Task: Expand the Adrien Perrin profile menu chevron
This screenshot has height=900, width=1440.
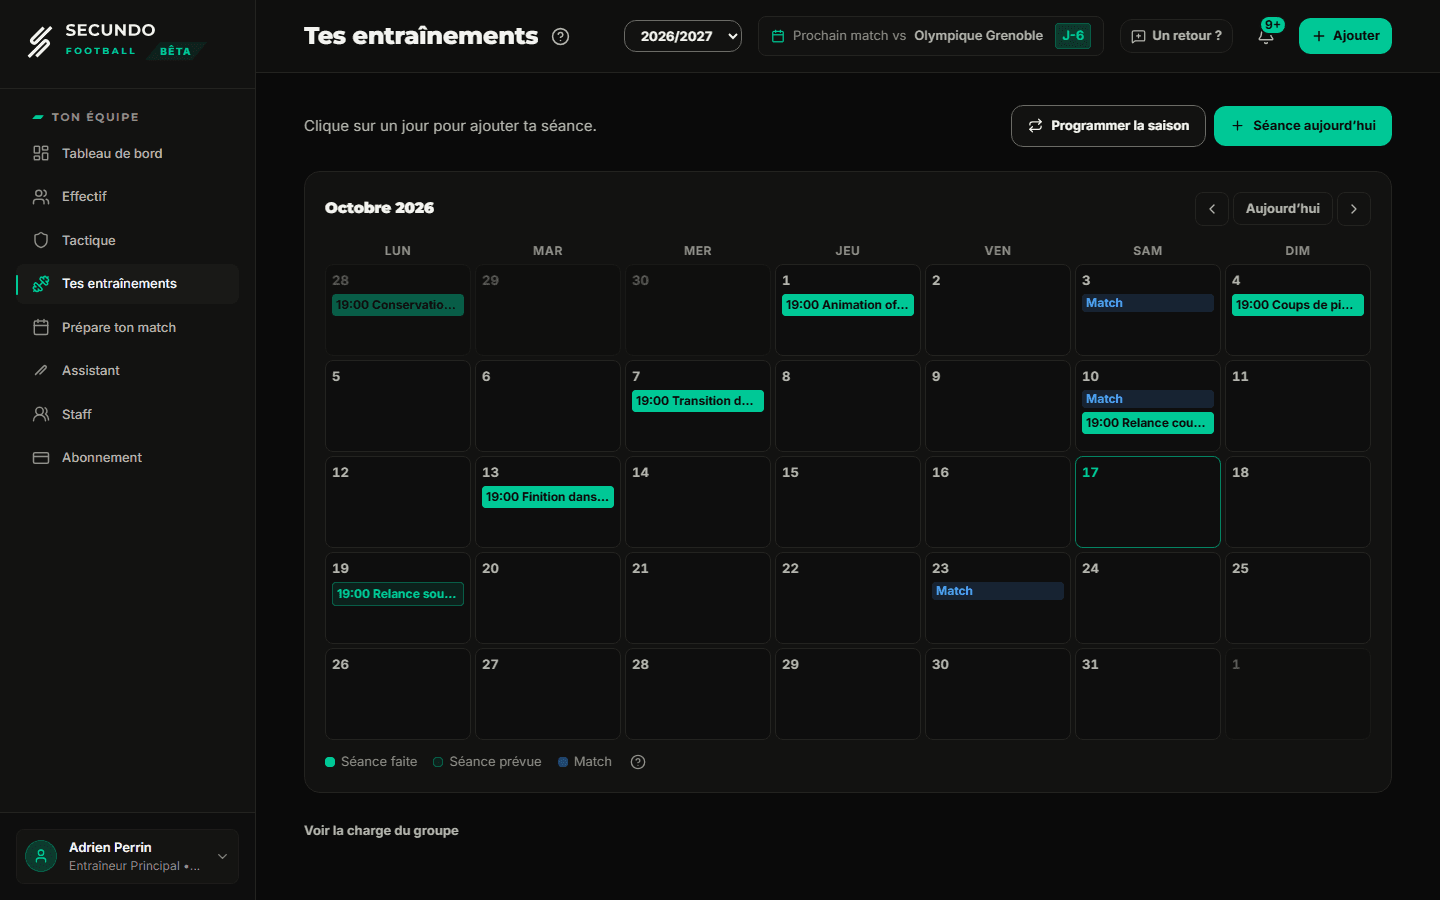Action: pos(222,856)
